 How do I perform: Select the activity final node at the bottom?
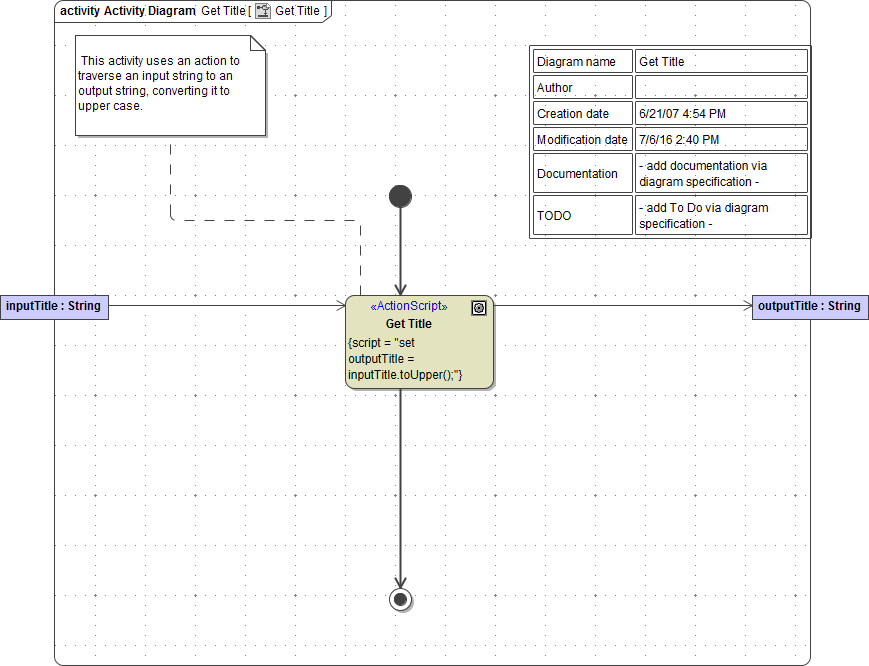click(400, 599)
